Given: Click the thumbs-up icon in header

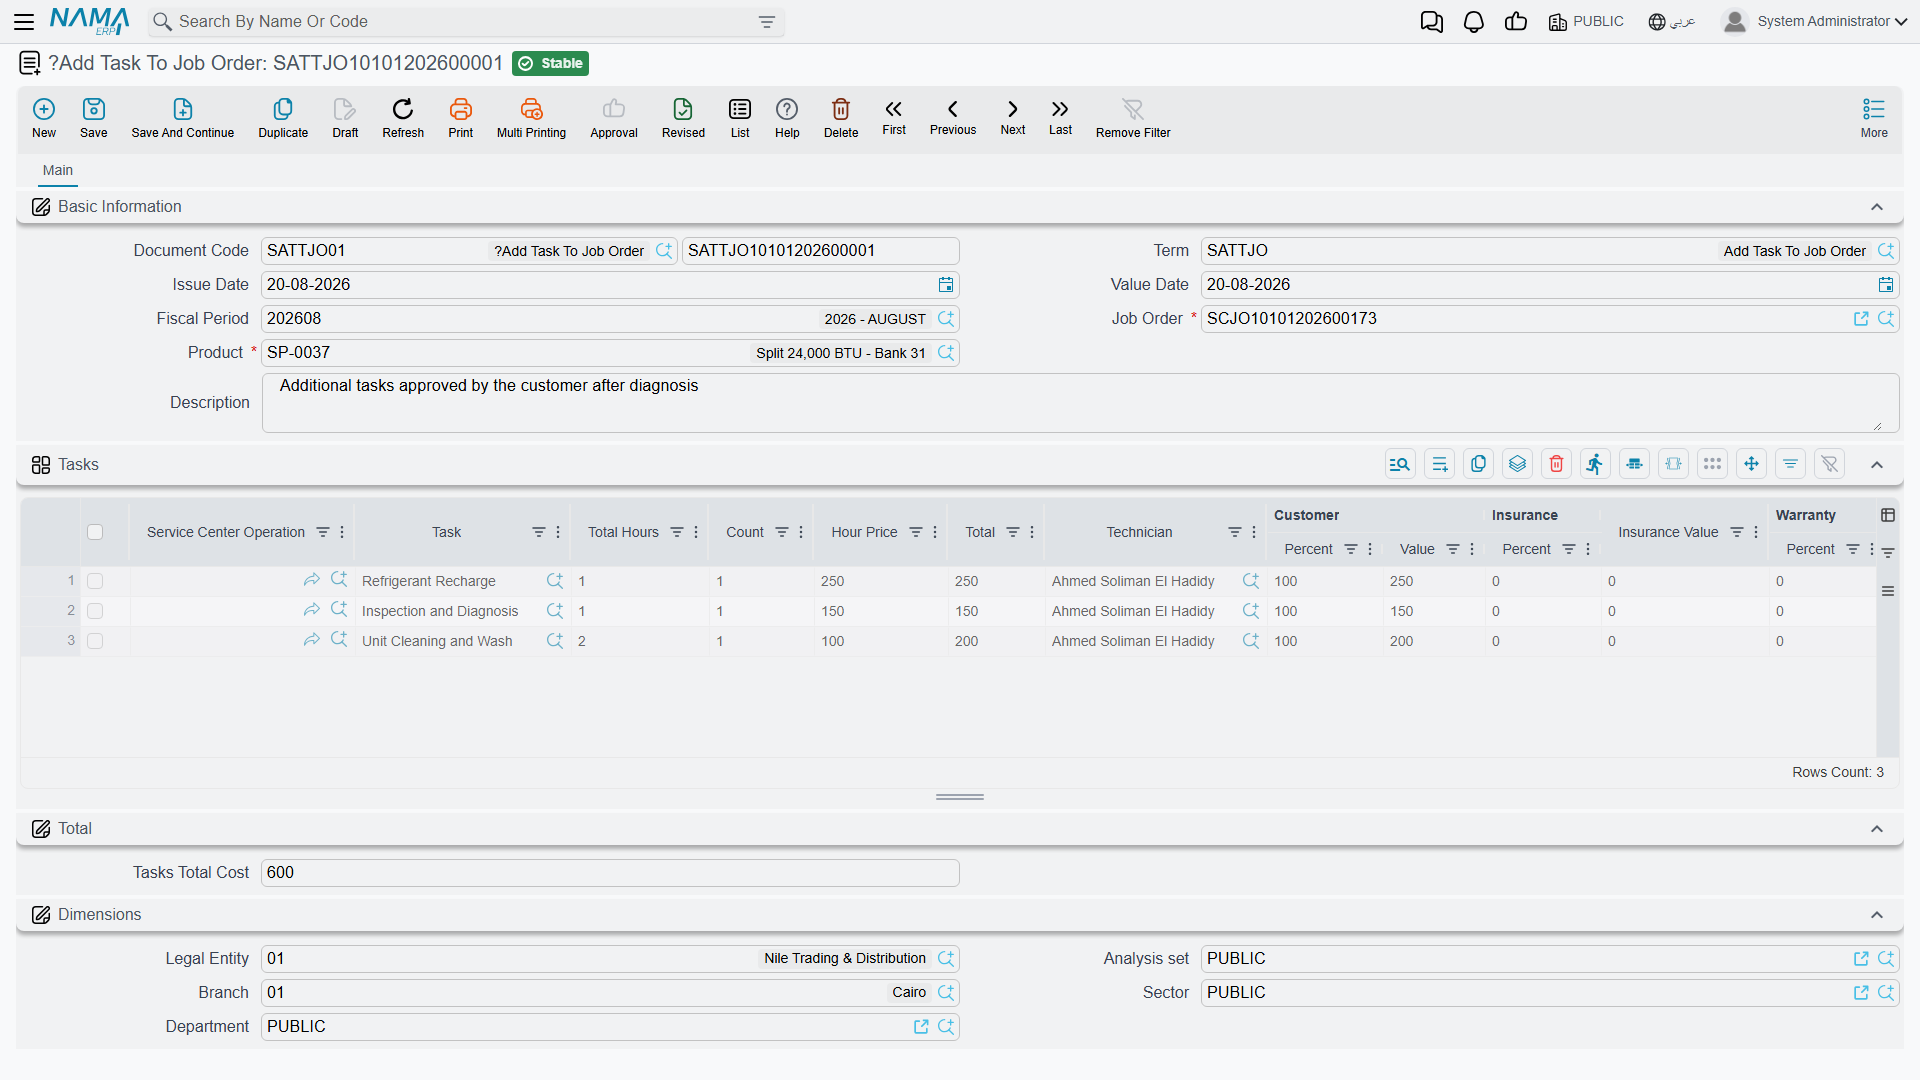Looking at the screenshot, I should point(1516,22).
